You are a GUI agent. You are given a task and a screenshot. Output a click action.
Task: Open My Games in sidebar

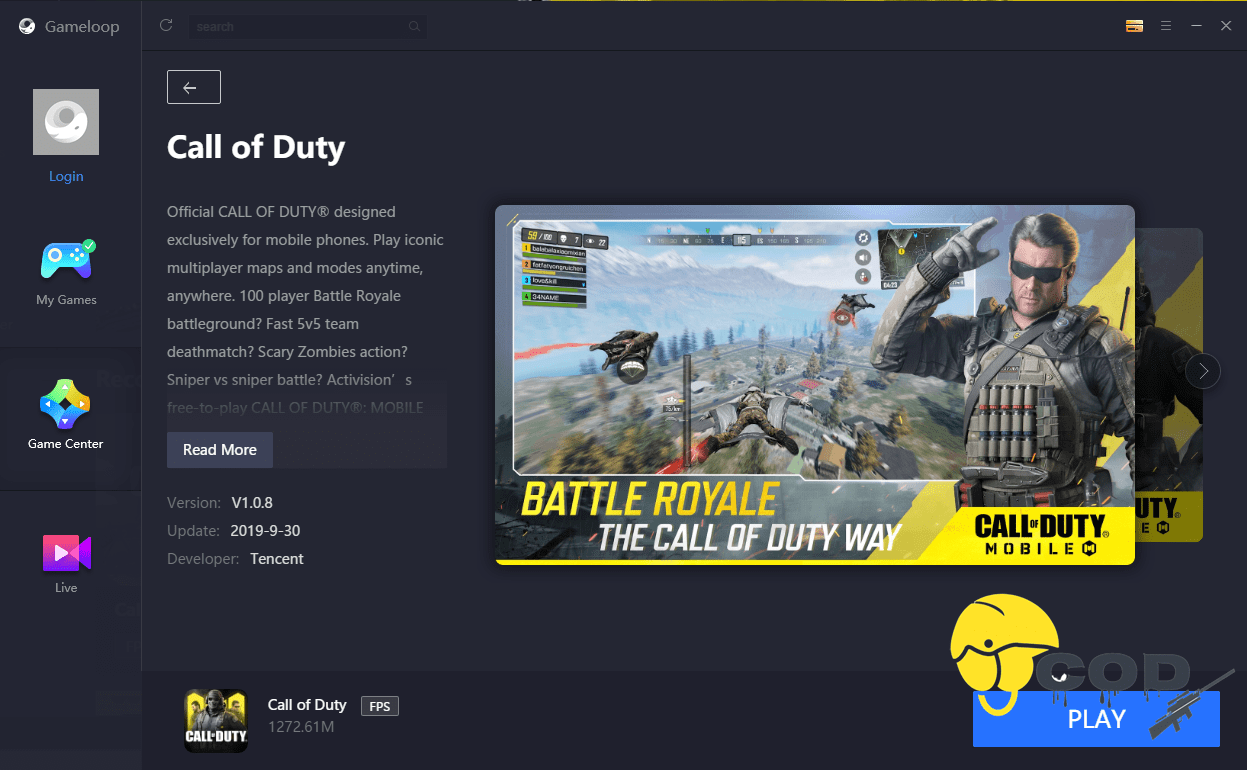[x=66, y=272]
